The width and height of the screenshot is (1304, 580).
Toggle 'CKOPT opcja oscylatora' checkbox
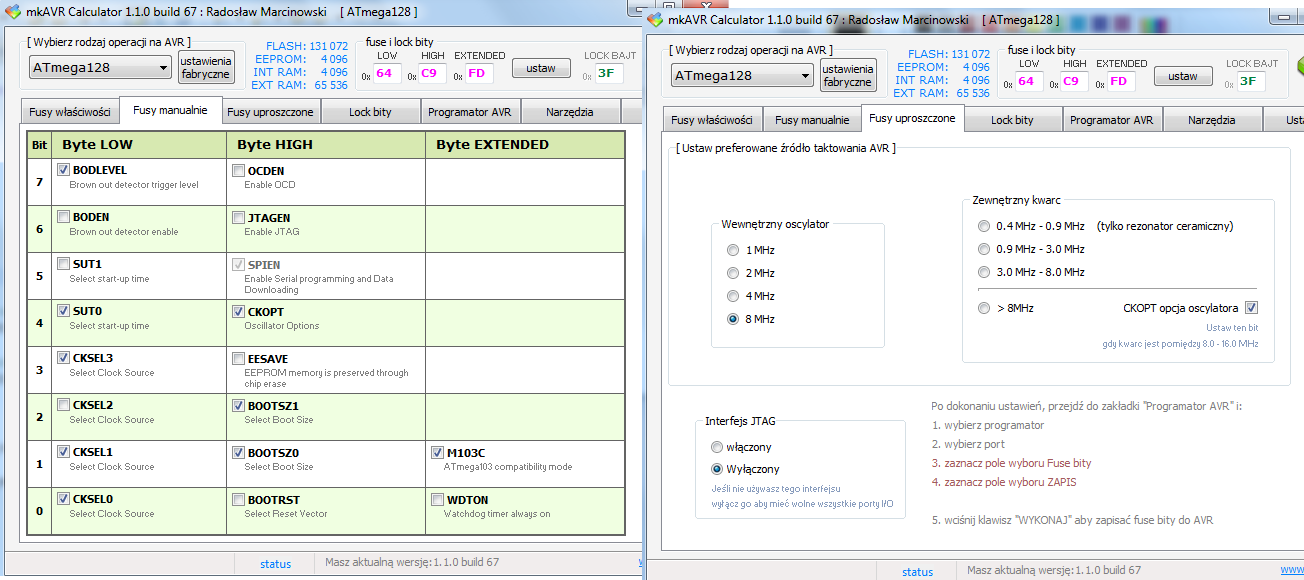pos(1251,308)
